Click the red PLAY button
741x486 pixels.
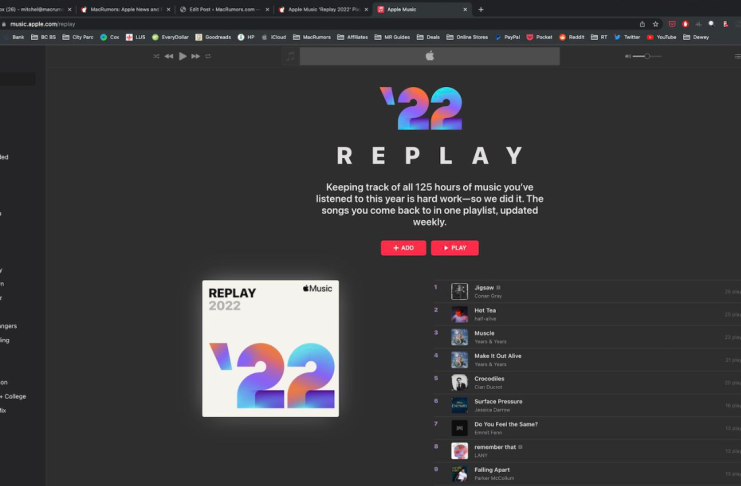455,248
